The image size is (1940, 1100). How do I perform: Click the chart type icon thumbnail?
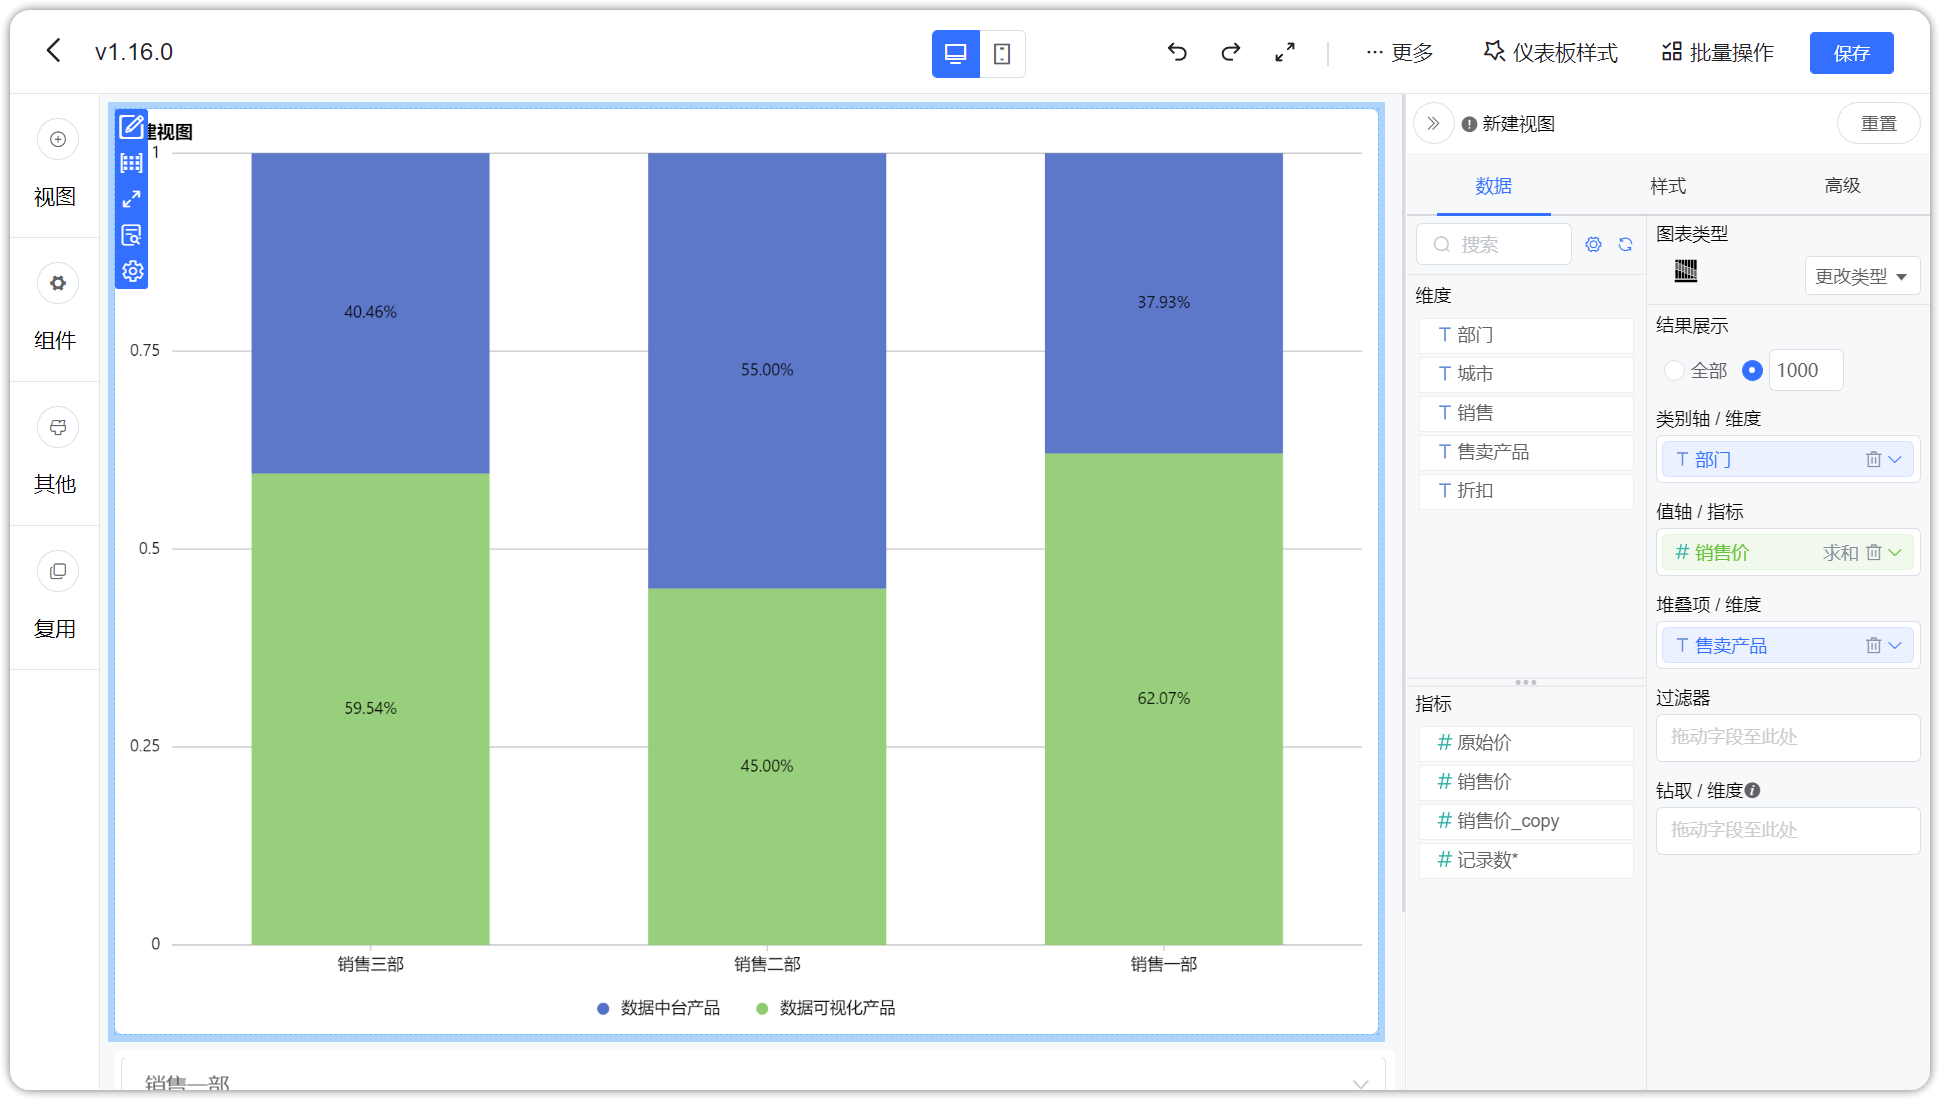(1686, 271)
